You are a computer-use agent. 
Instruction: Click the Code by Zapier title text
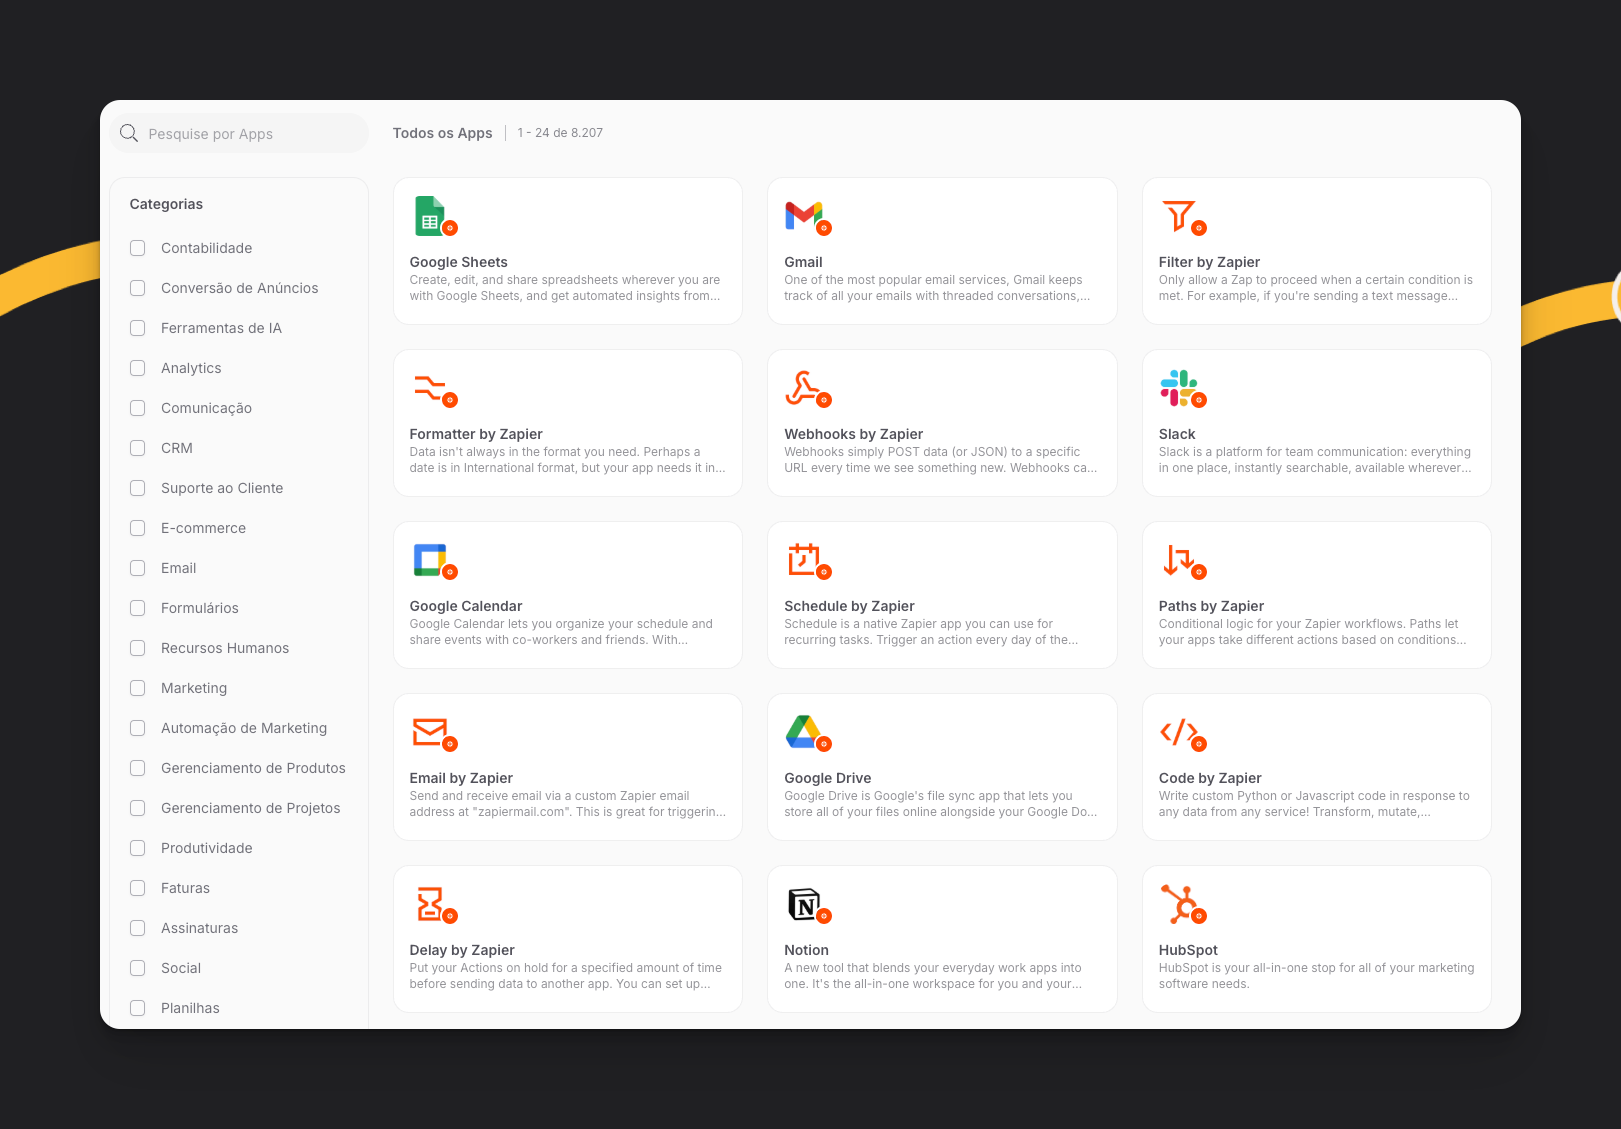point(1210,778)
